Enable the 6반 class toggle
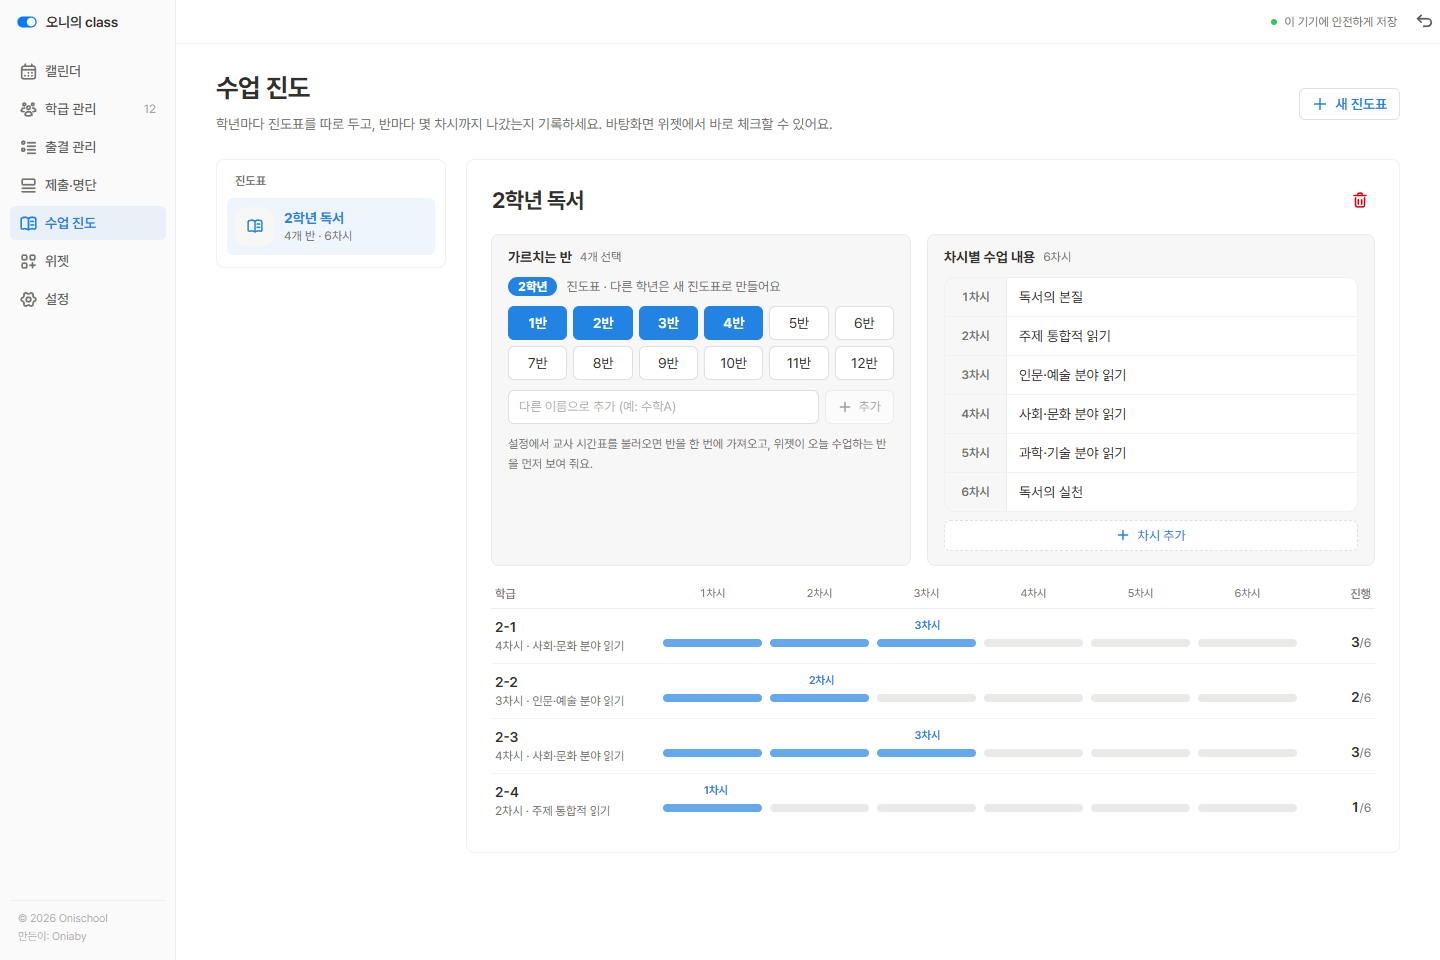The image size is (1440, 960). pos(864,323)
